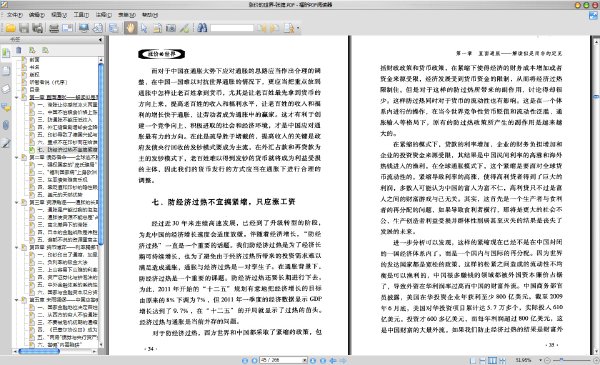Viewport: 600px width, 365px height.
Task: Select the Hand tool in toolbar
Action: [x=130, y=28]
